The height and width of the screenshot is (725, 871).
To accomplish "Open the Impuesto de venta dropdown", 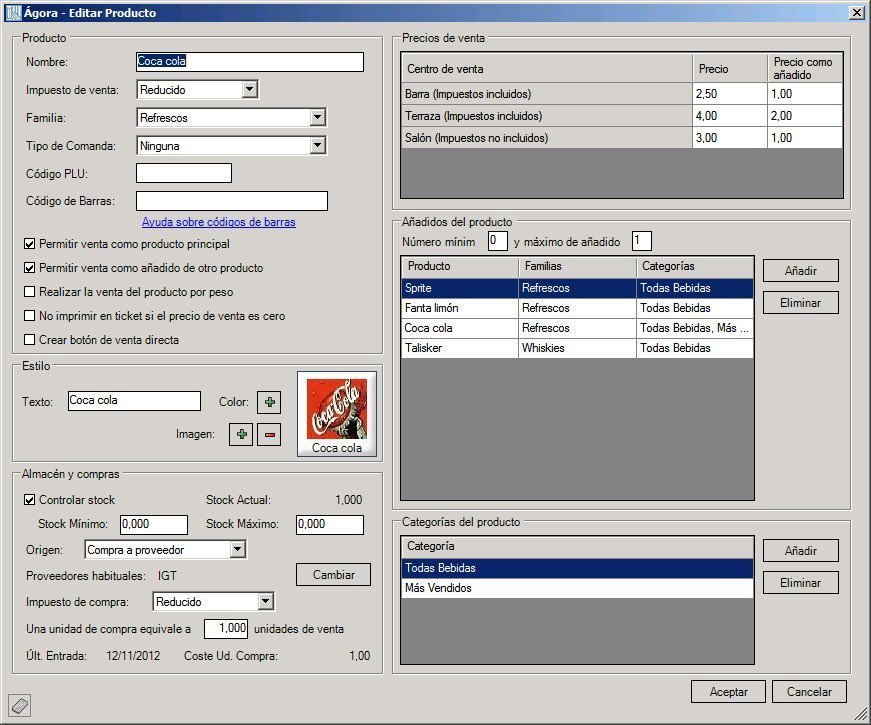I will click(250, 89).
